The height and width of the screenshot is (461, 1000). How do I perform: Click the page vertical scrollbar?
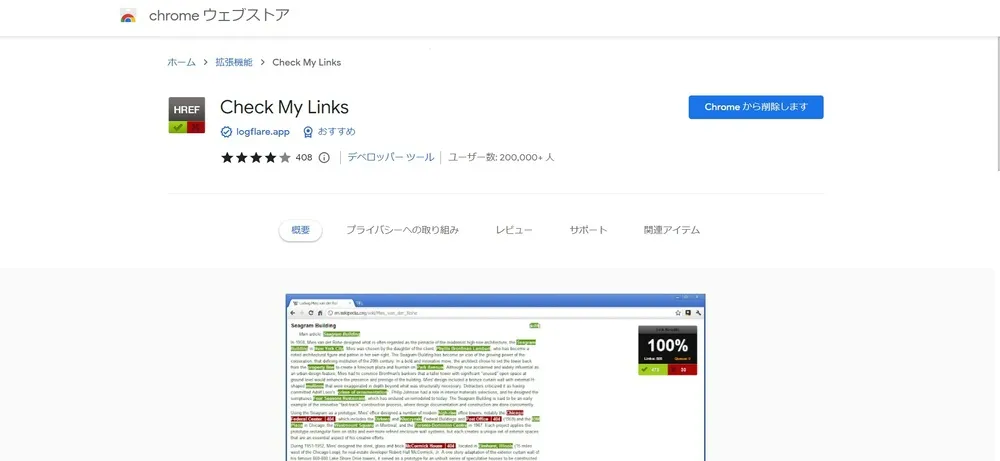click(x=997, y=104)
